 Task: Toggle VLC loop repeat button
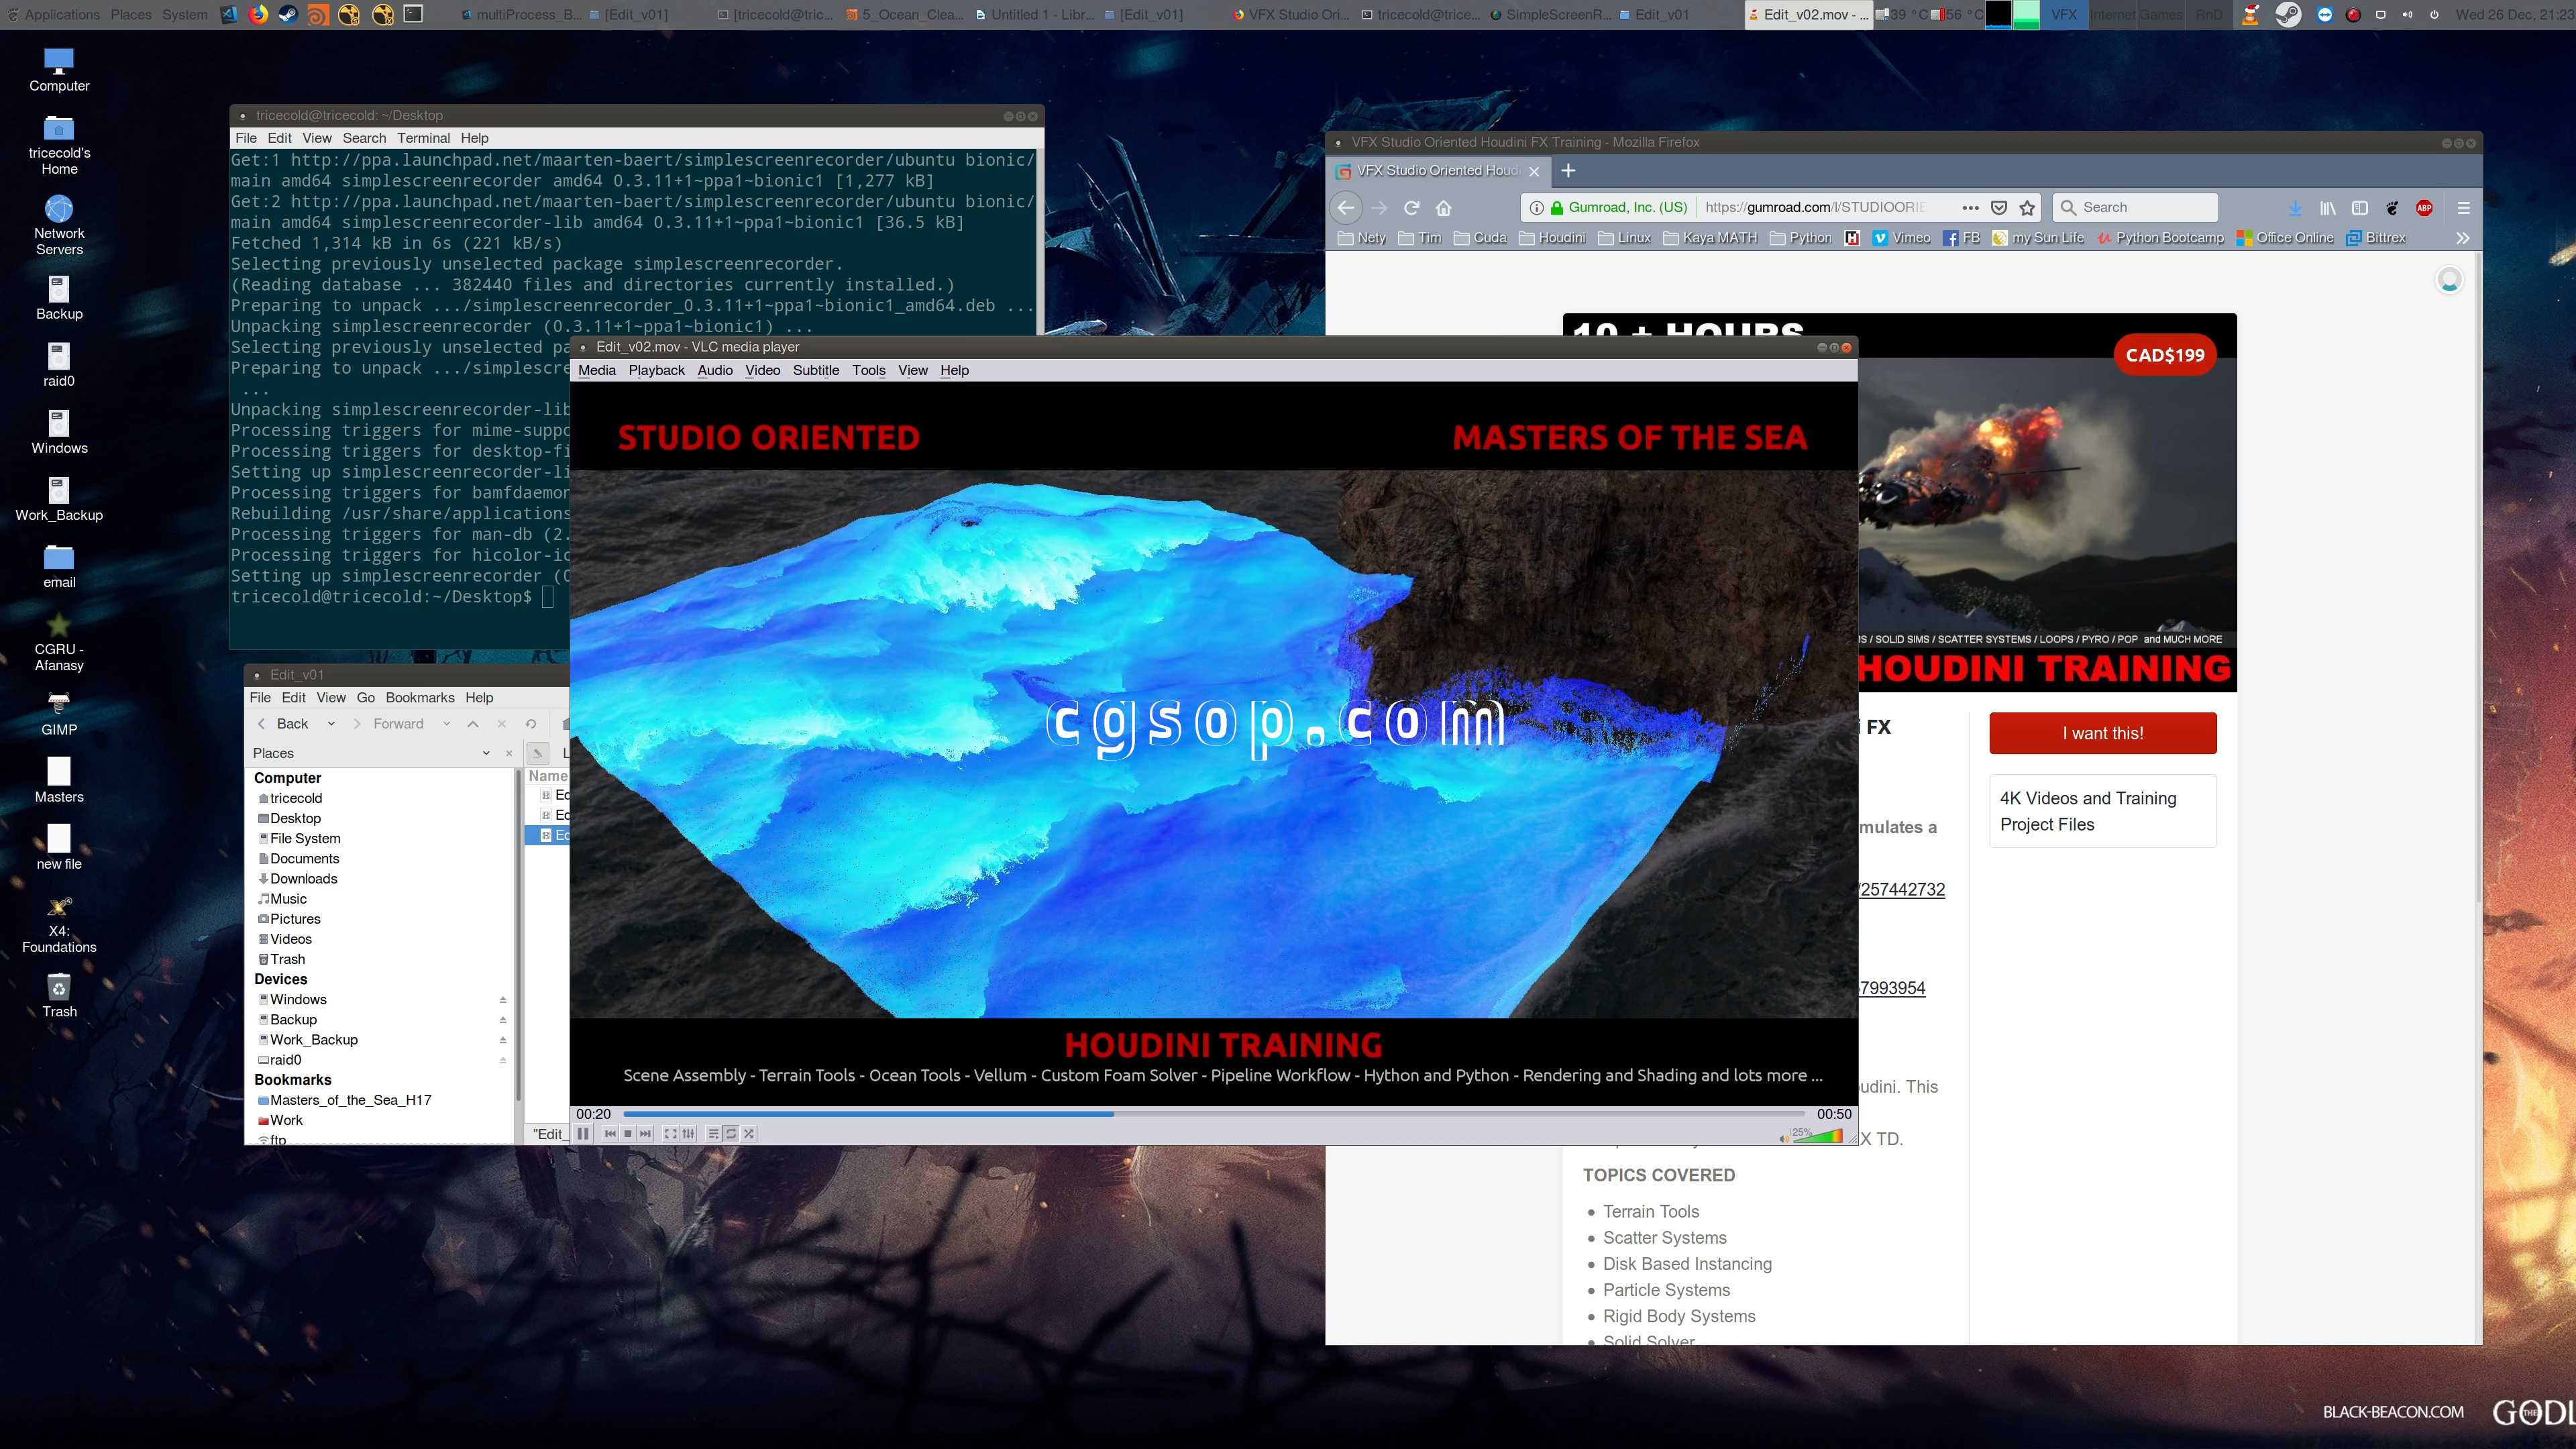pyautogui.click(x=731, y=1133)
